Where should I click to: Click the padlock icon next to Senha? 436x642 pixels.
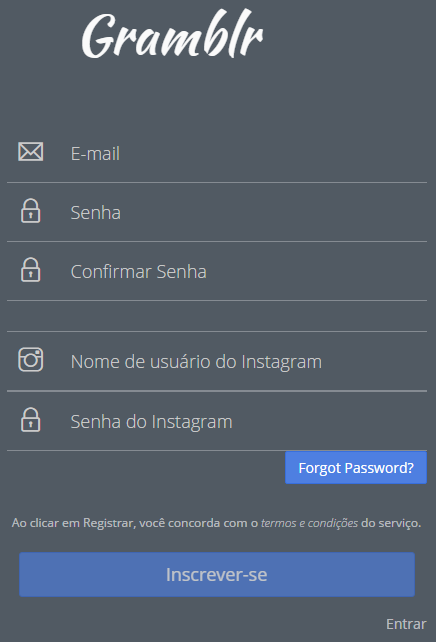coord(31,211)
